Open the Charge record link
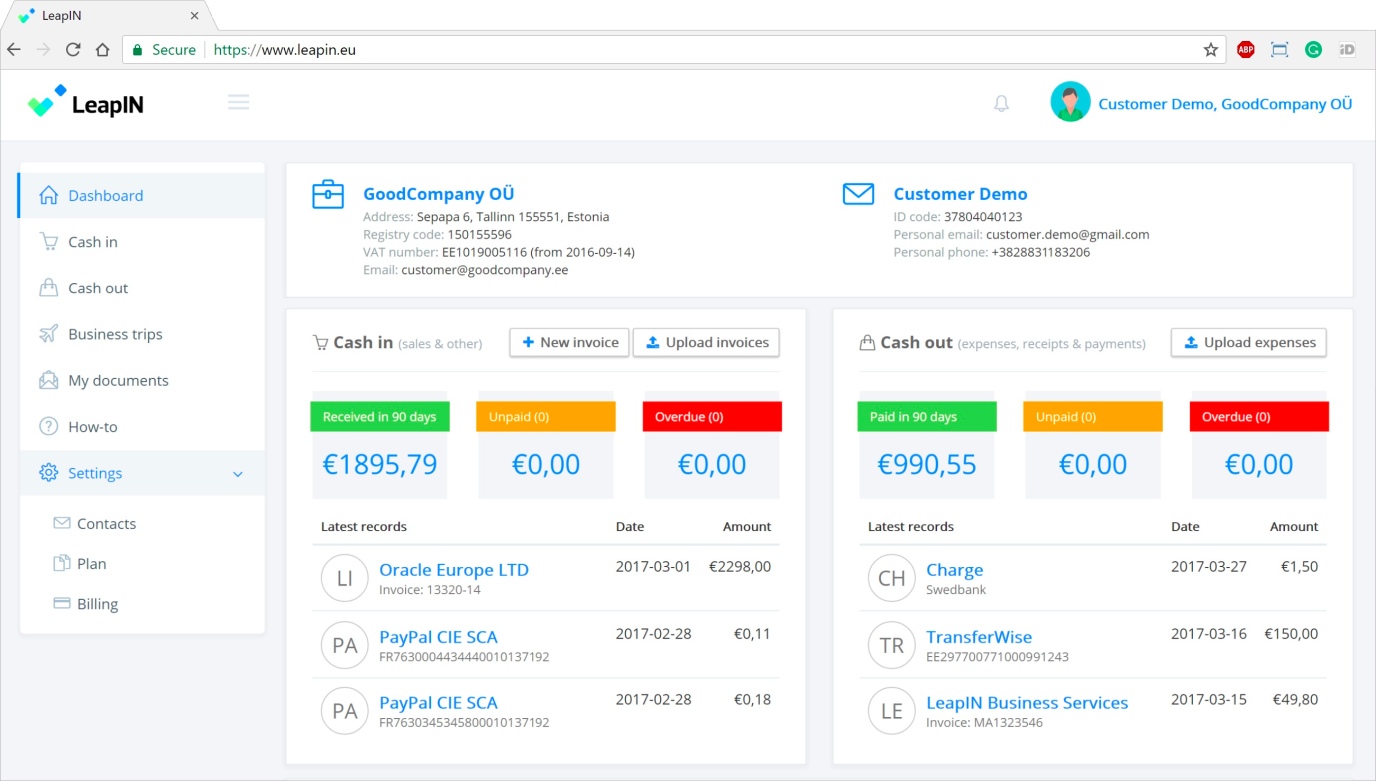1376x781 pixels. click(954, 570)
